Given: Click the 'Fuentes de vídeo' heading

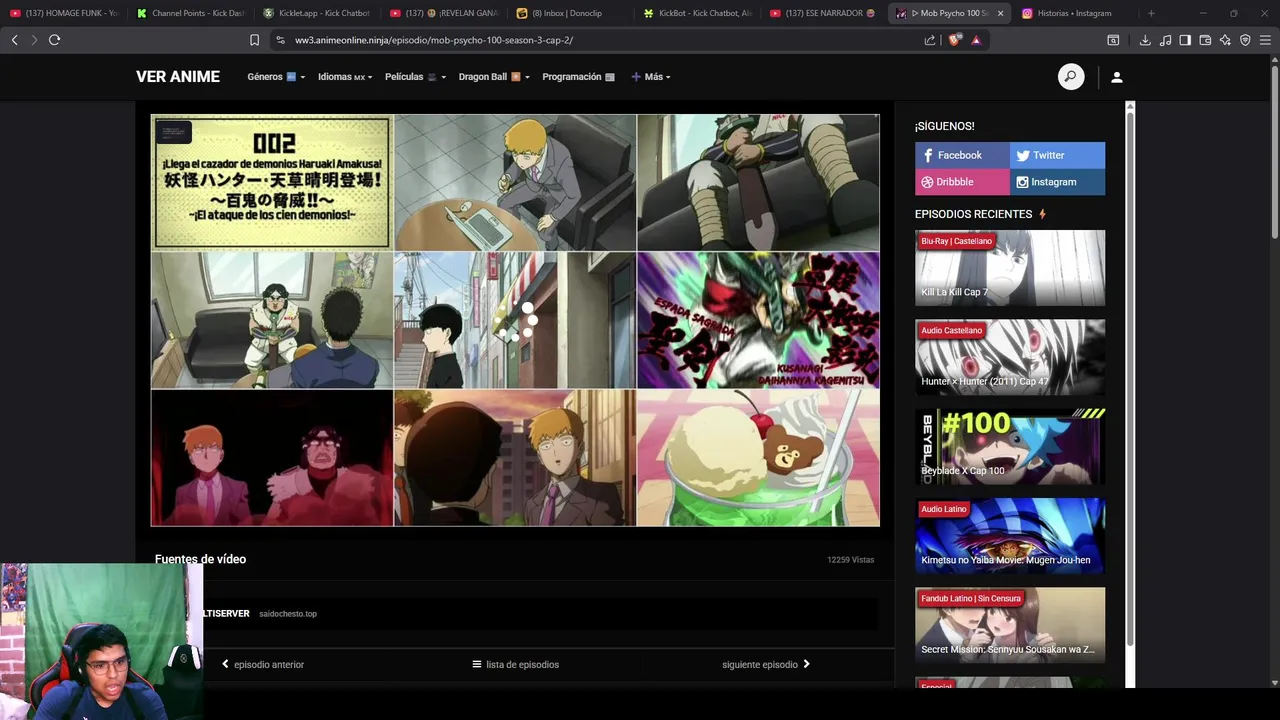Looking at the screenshot, I should coord(200,559).
